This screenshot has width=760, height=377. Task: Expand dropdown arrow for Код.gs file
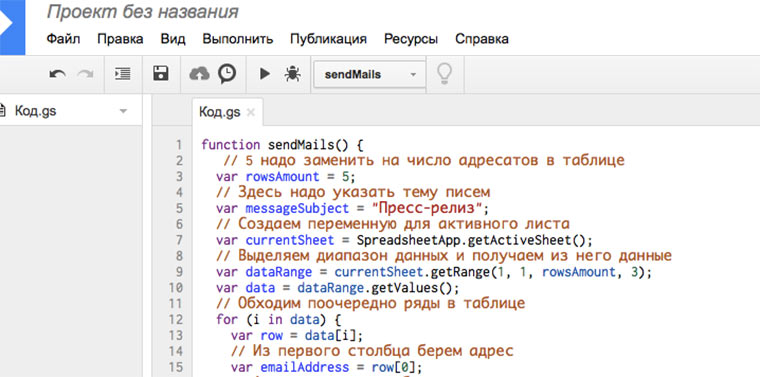coord(123,111)
